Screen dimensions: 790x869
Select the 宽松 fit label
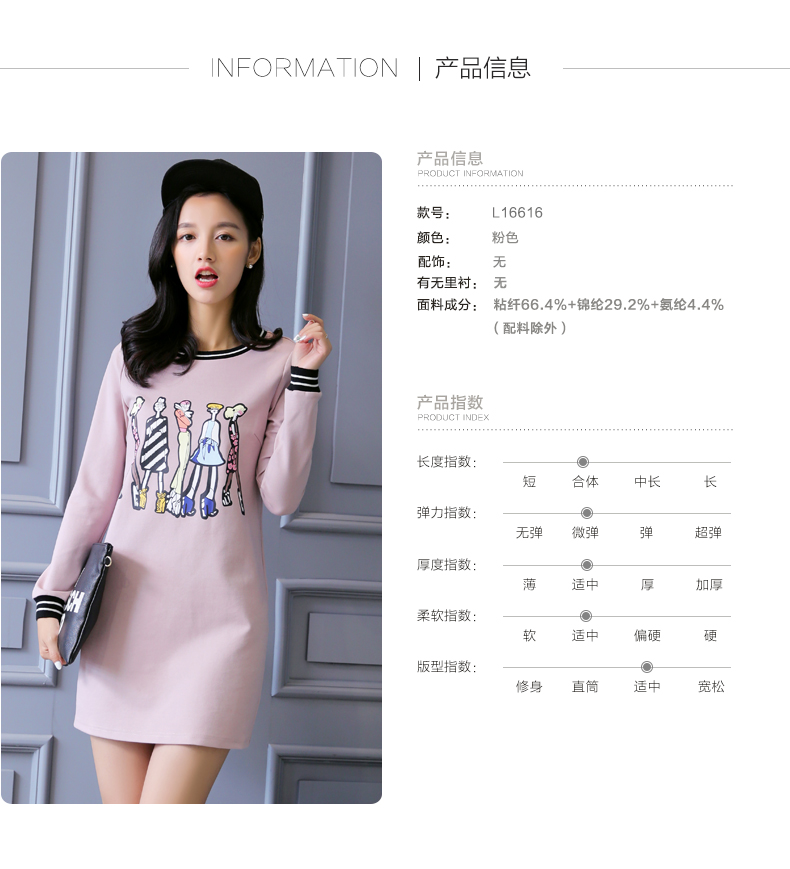click(x=711, y=687)
